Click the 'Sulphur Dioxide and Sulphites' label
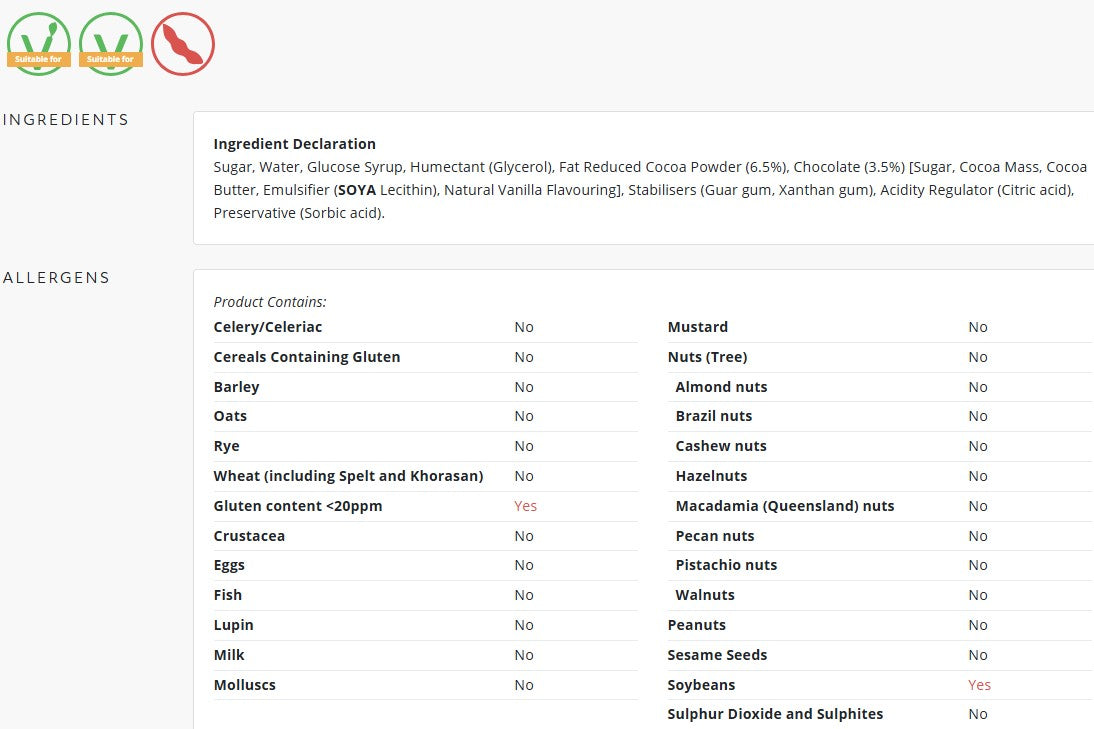 point(775,714)
